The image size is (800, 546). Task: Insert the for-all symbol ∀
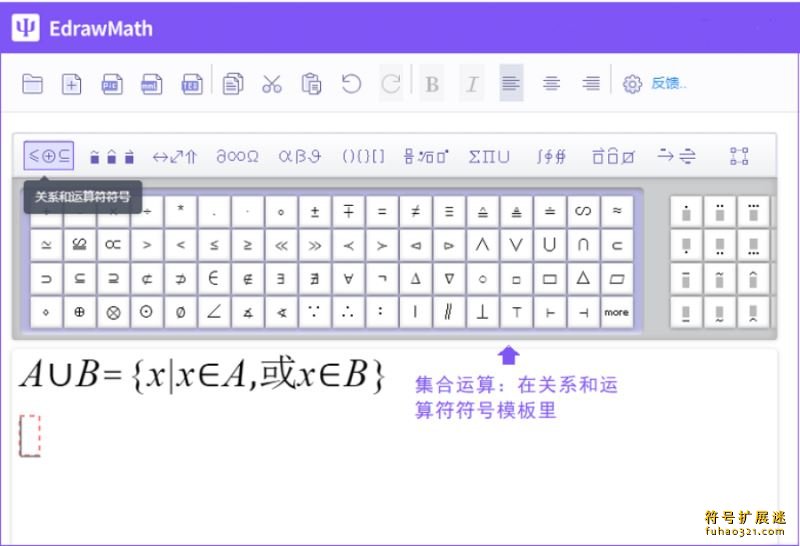(x=348, y=279)
